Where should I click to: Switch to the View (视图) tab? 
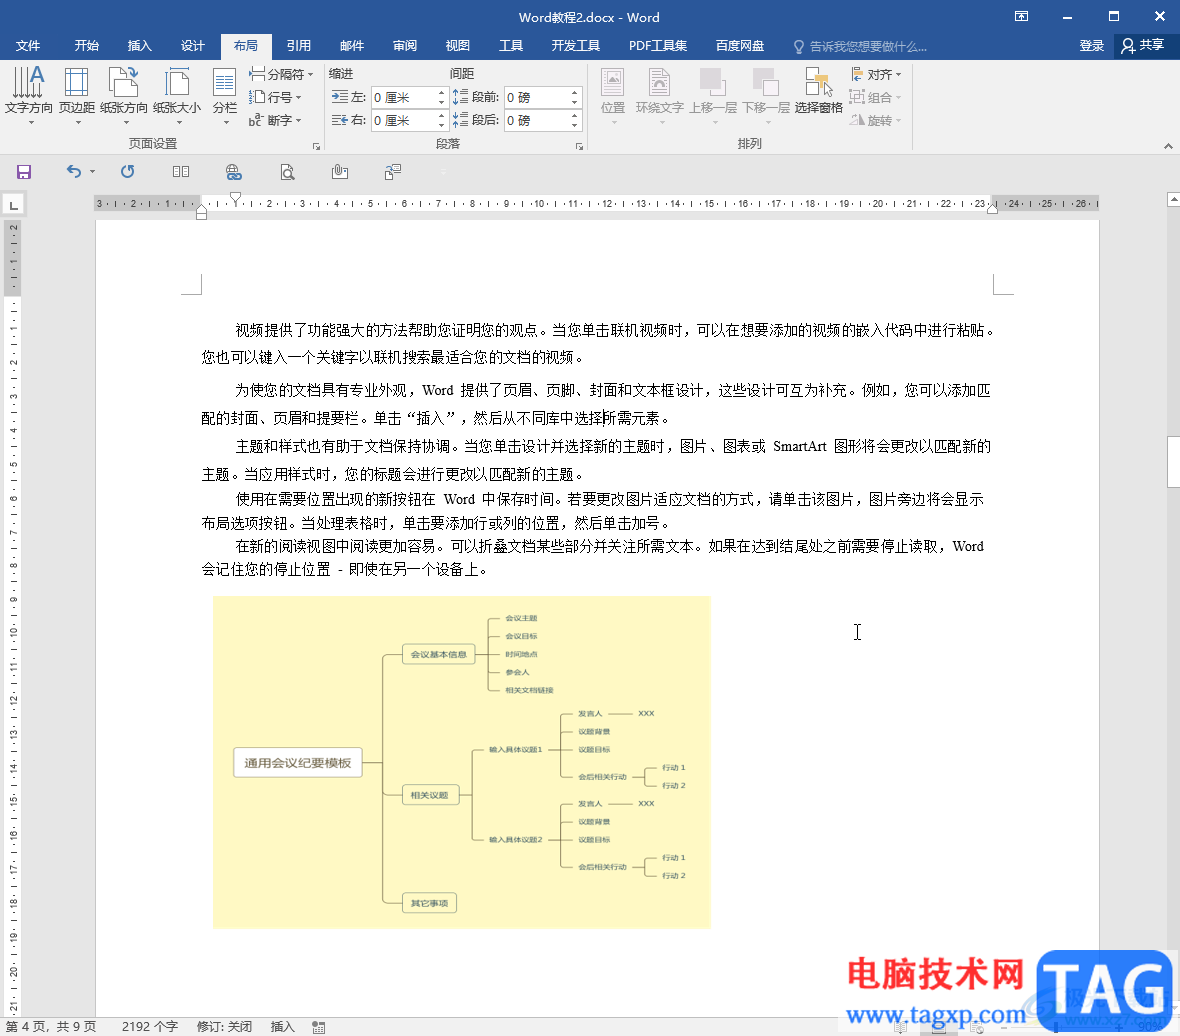tap(458, 46)
